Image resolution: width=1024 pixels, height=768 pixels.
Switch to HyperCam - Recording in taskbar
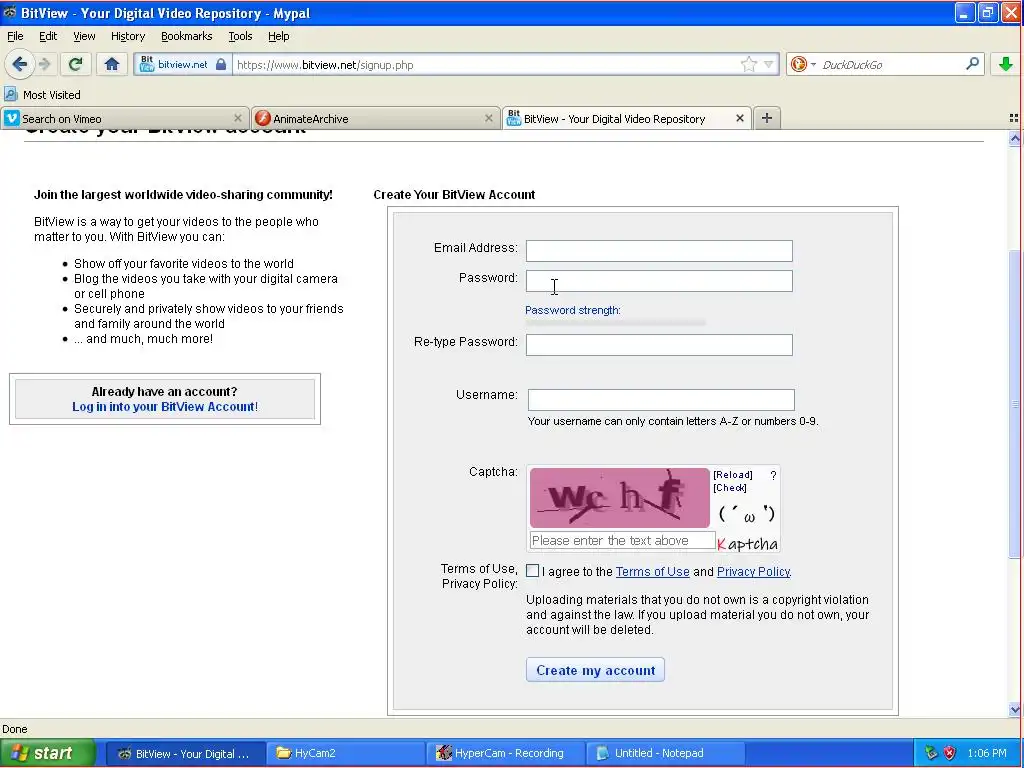click(505, 753)
